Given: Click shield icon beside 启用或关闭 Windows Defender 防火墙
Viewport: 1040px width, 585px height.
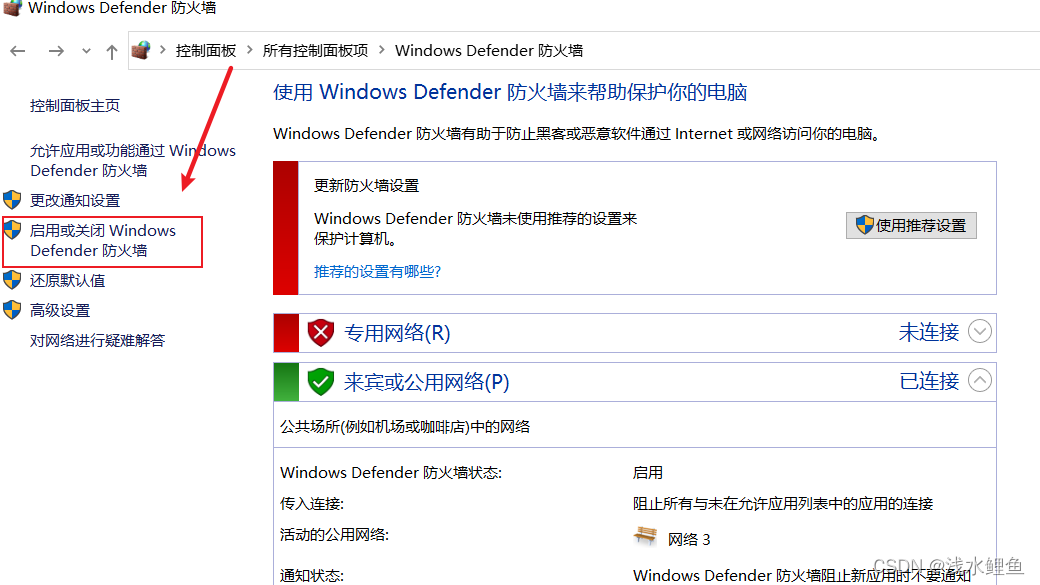Looking at the screenshot, I should point(13,230).
